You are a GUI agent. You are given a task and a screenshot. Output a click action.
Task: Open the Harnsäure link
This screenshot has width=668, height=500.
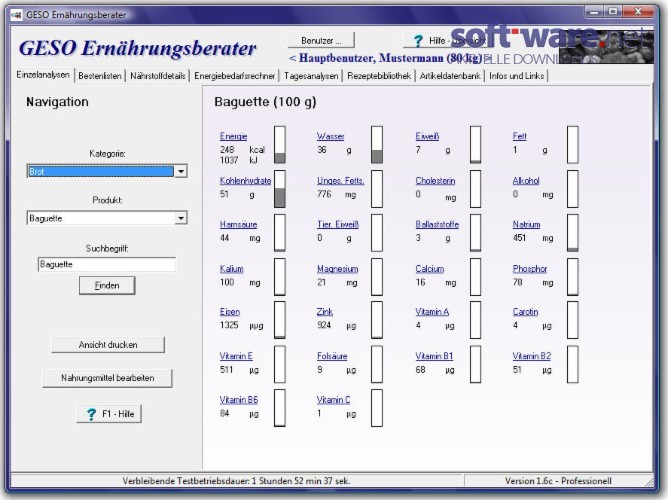point(239,224)
